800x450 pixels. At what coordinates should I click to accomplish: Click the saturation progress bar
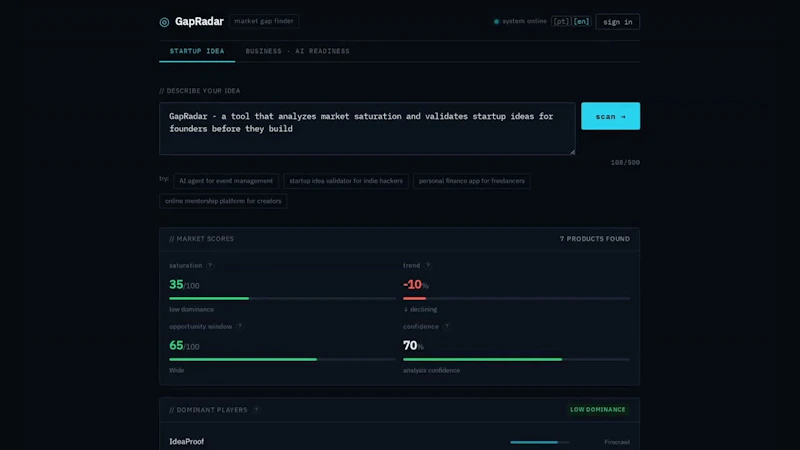click(x=282, y=298)
